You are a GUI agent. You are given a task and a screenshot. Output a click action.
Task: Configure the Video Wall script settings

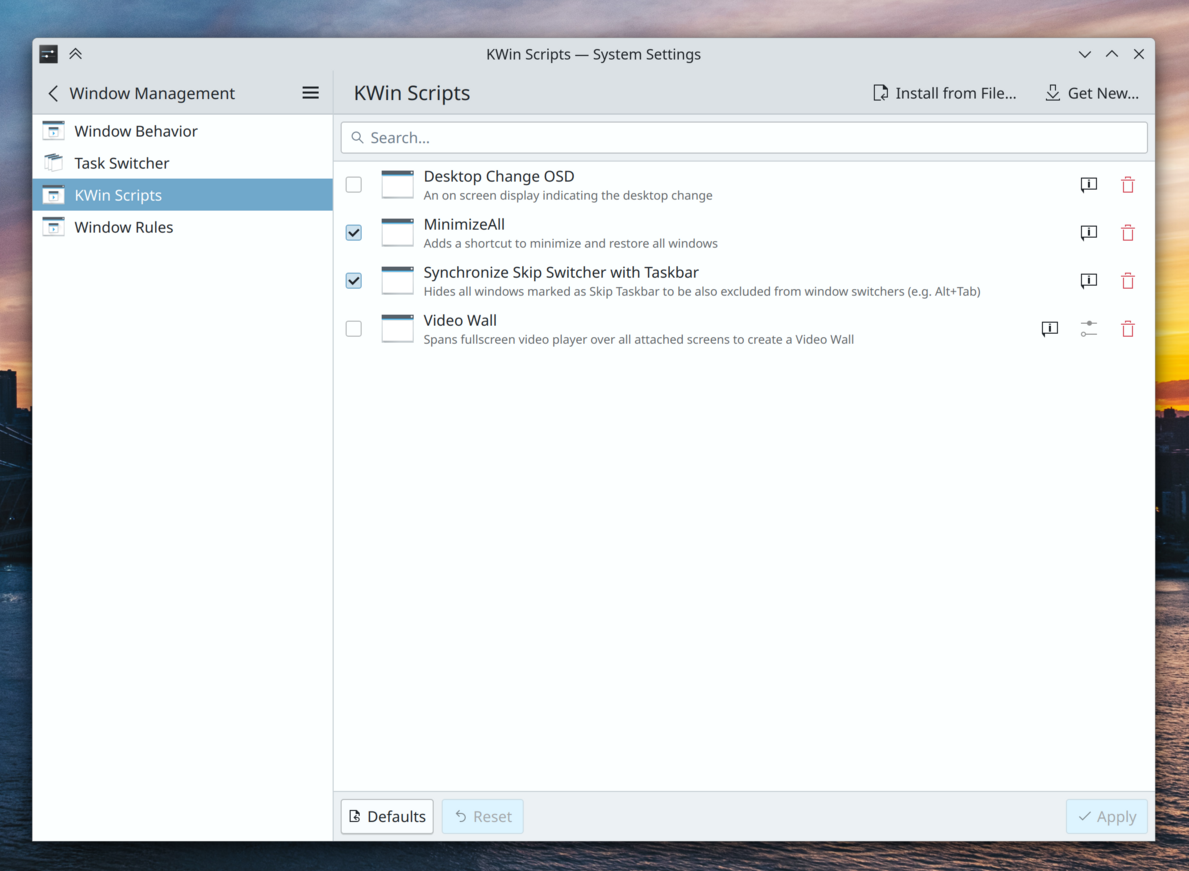pos(1088,328)
